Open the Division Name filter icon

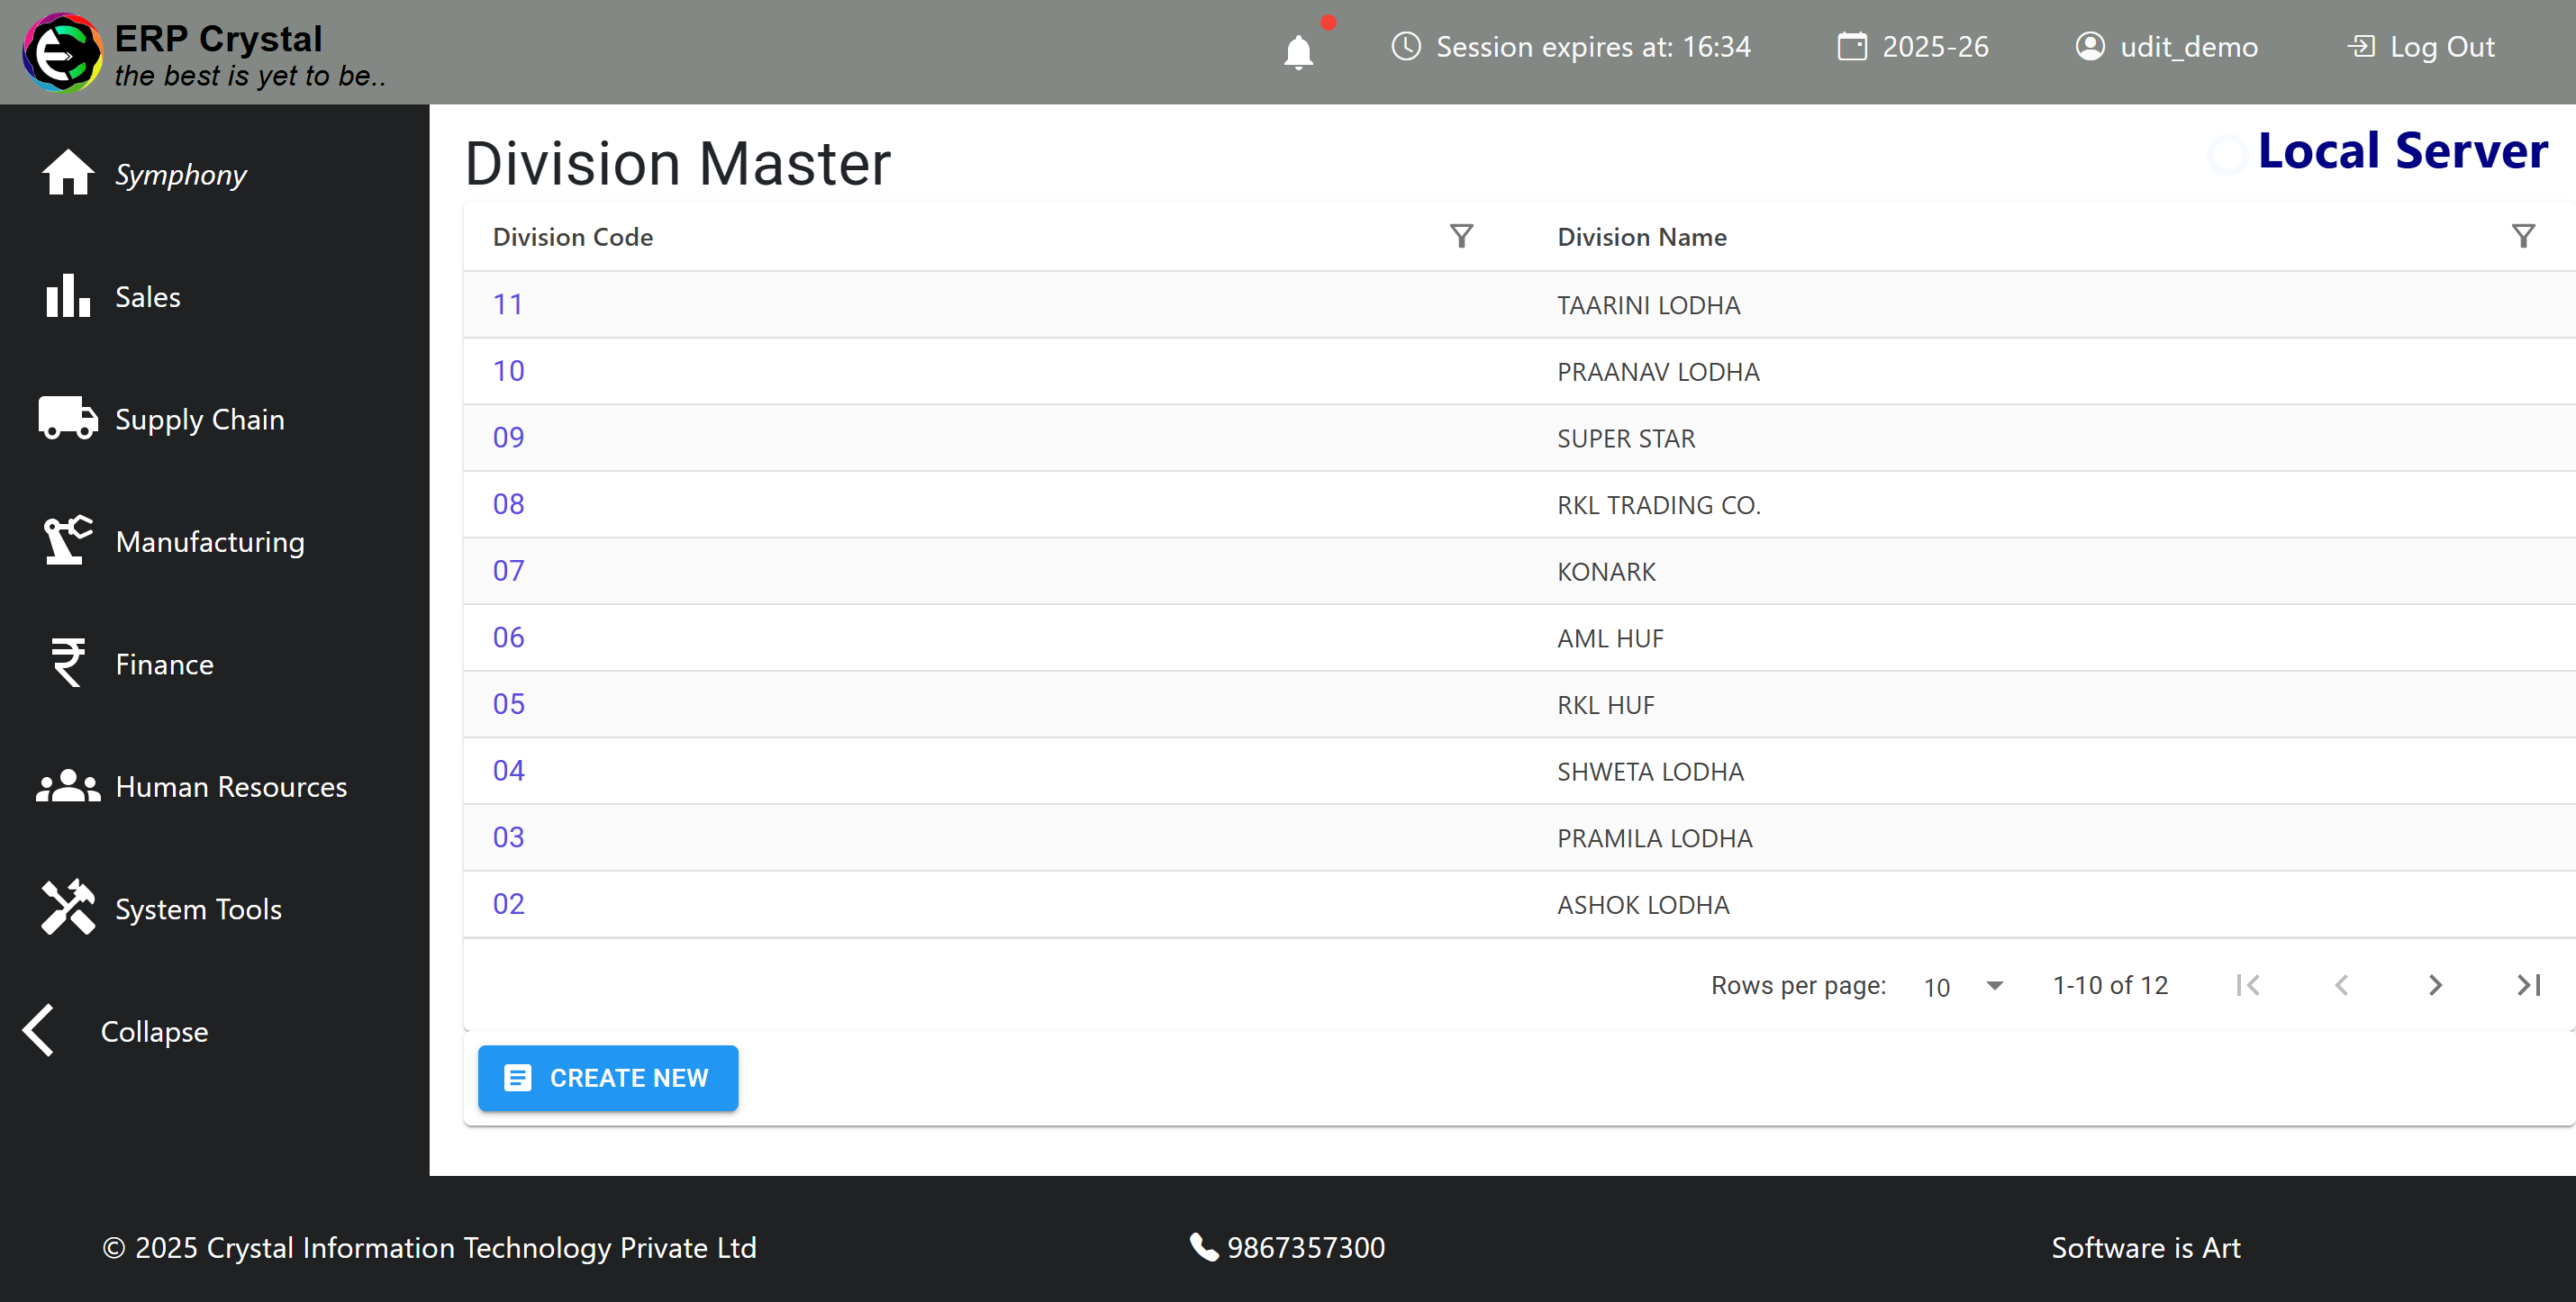[x=2522, y=236]
